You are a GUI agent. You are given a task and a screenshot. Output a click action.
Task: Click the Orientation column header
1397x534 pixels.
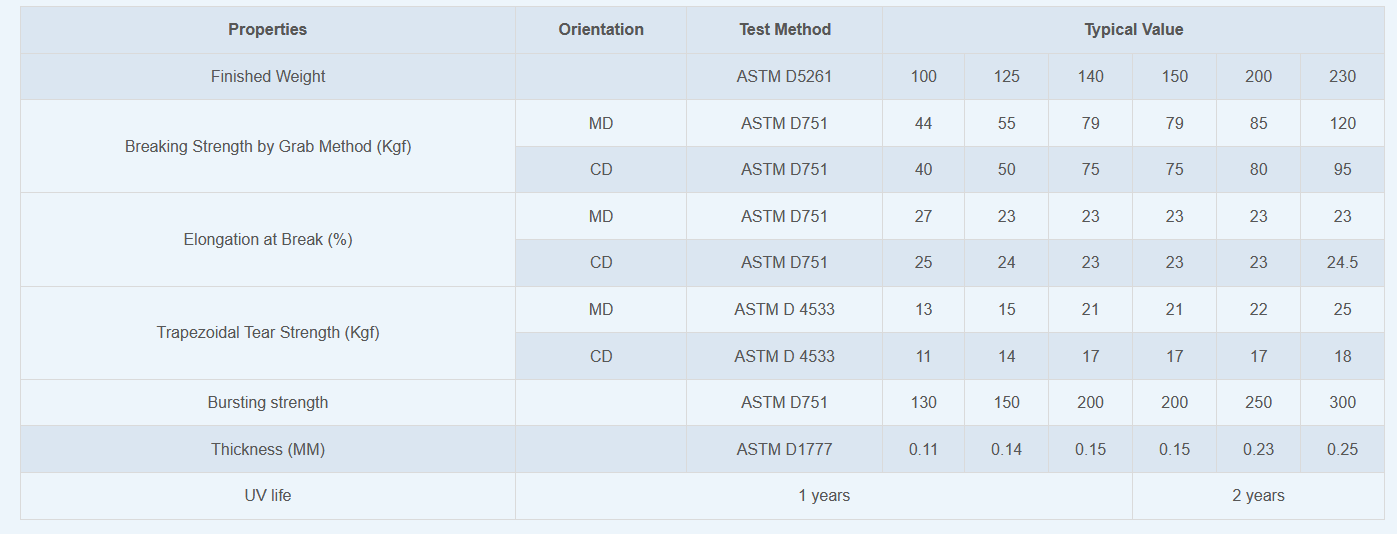pyautogui.click(x=601, y=30)
